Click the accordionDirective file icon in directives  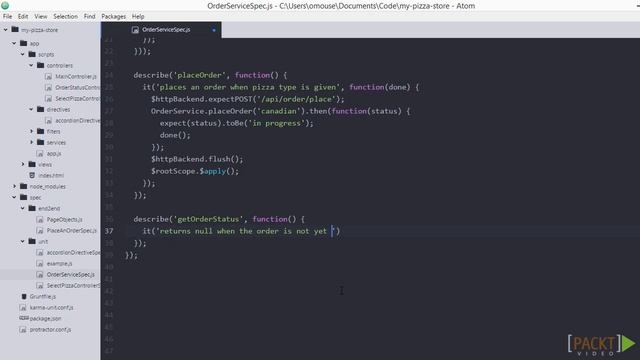click(49, 120)
